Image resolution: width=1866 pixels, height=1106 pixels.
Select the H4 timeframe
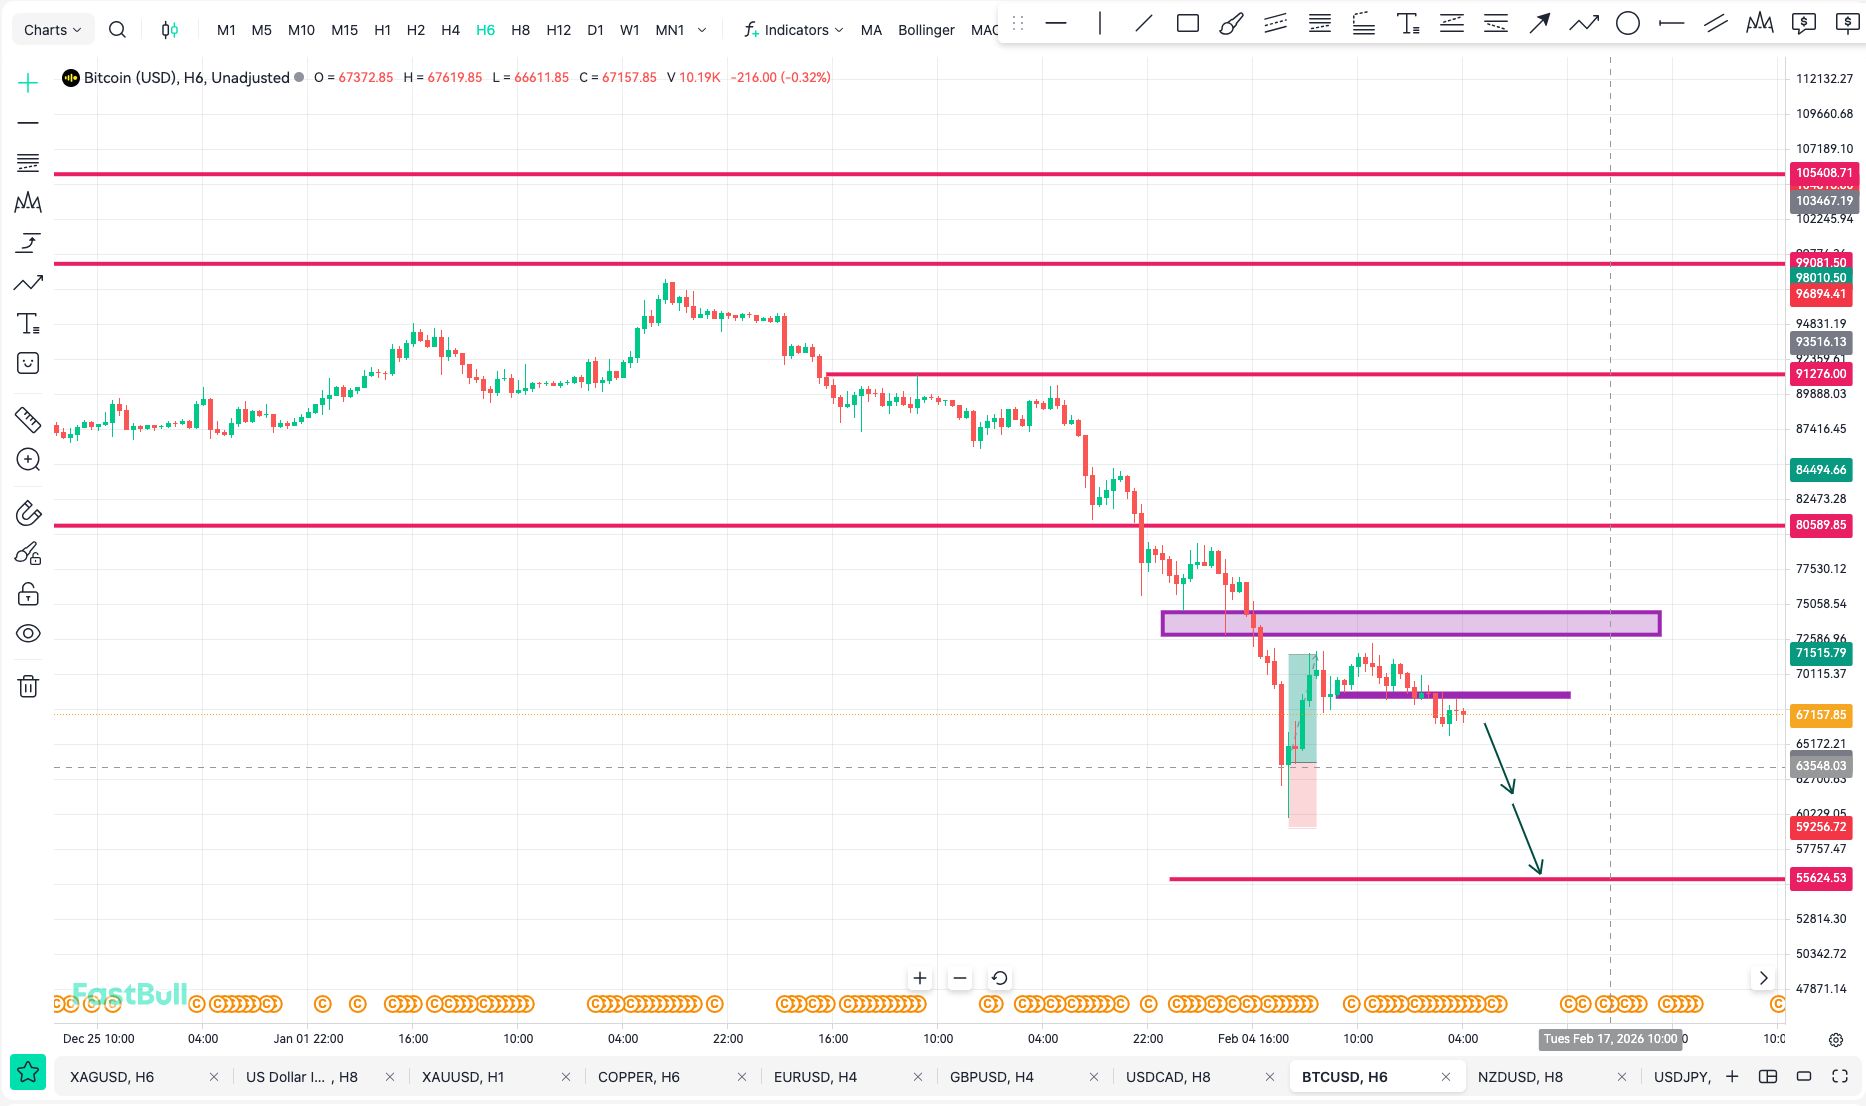tap(450, 30)
